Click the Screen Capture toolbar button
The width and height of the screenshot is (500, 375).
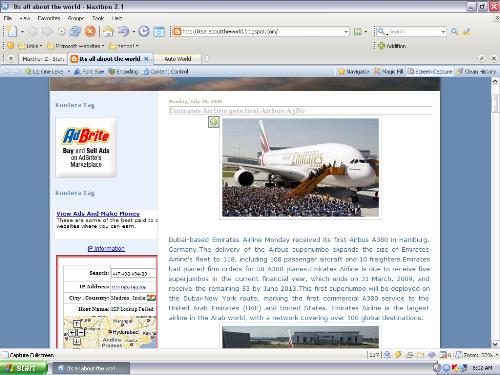[430, 71]
